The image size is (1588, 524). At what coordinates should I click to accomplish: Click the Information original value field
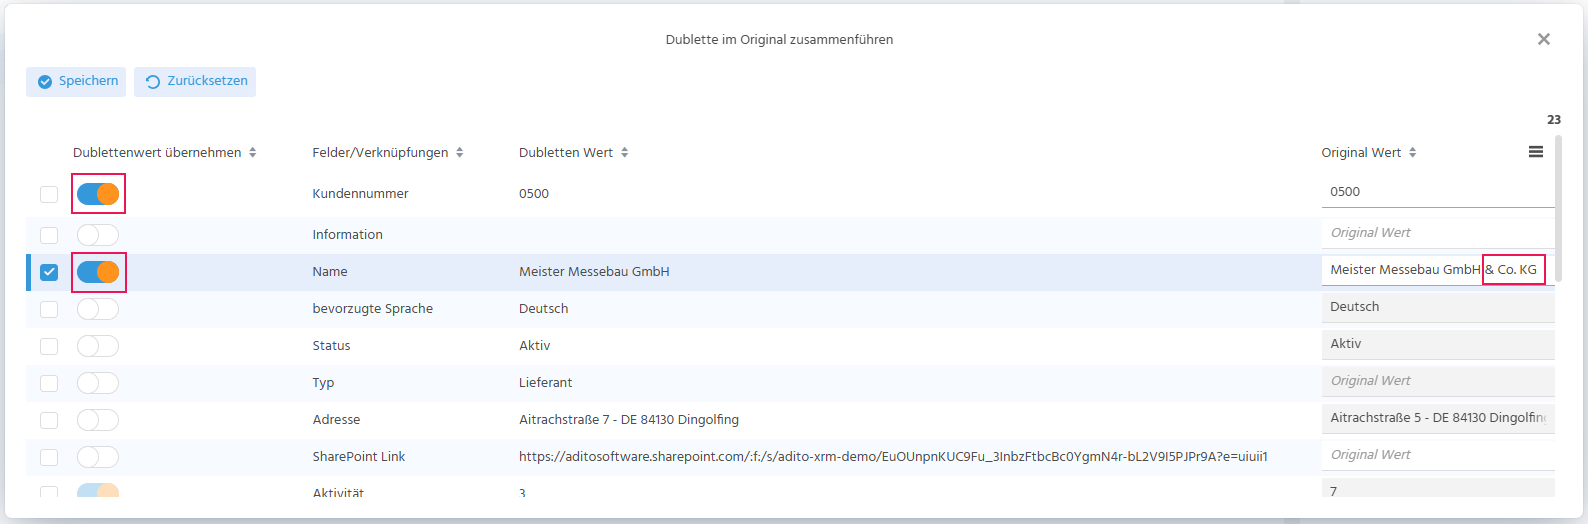click(1438, 233)
